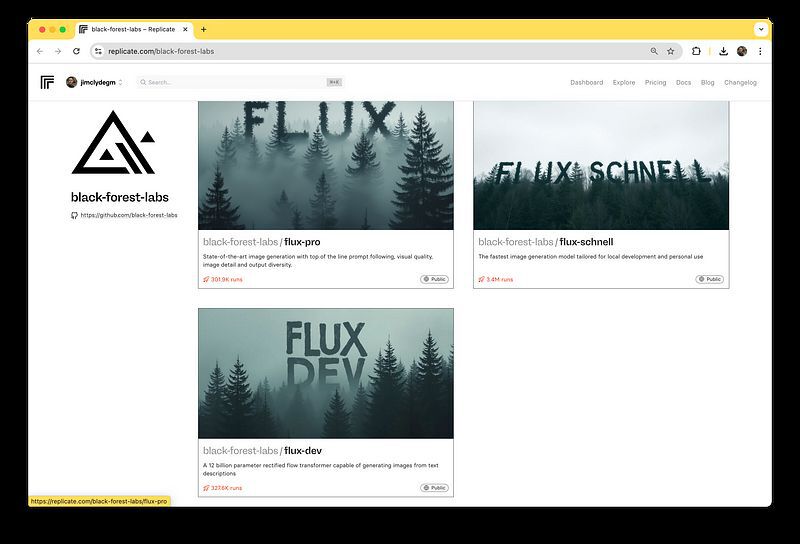Open the FLUX SCHNELL thumbnail image
This screenshot has height=544, width=800.
click(x=601, y=165)
